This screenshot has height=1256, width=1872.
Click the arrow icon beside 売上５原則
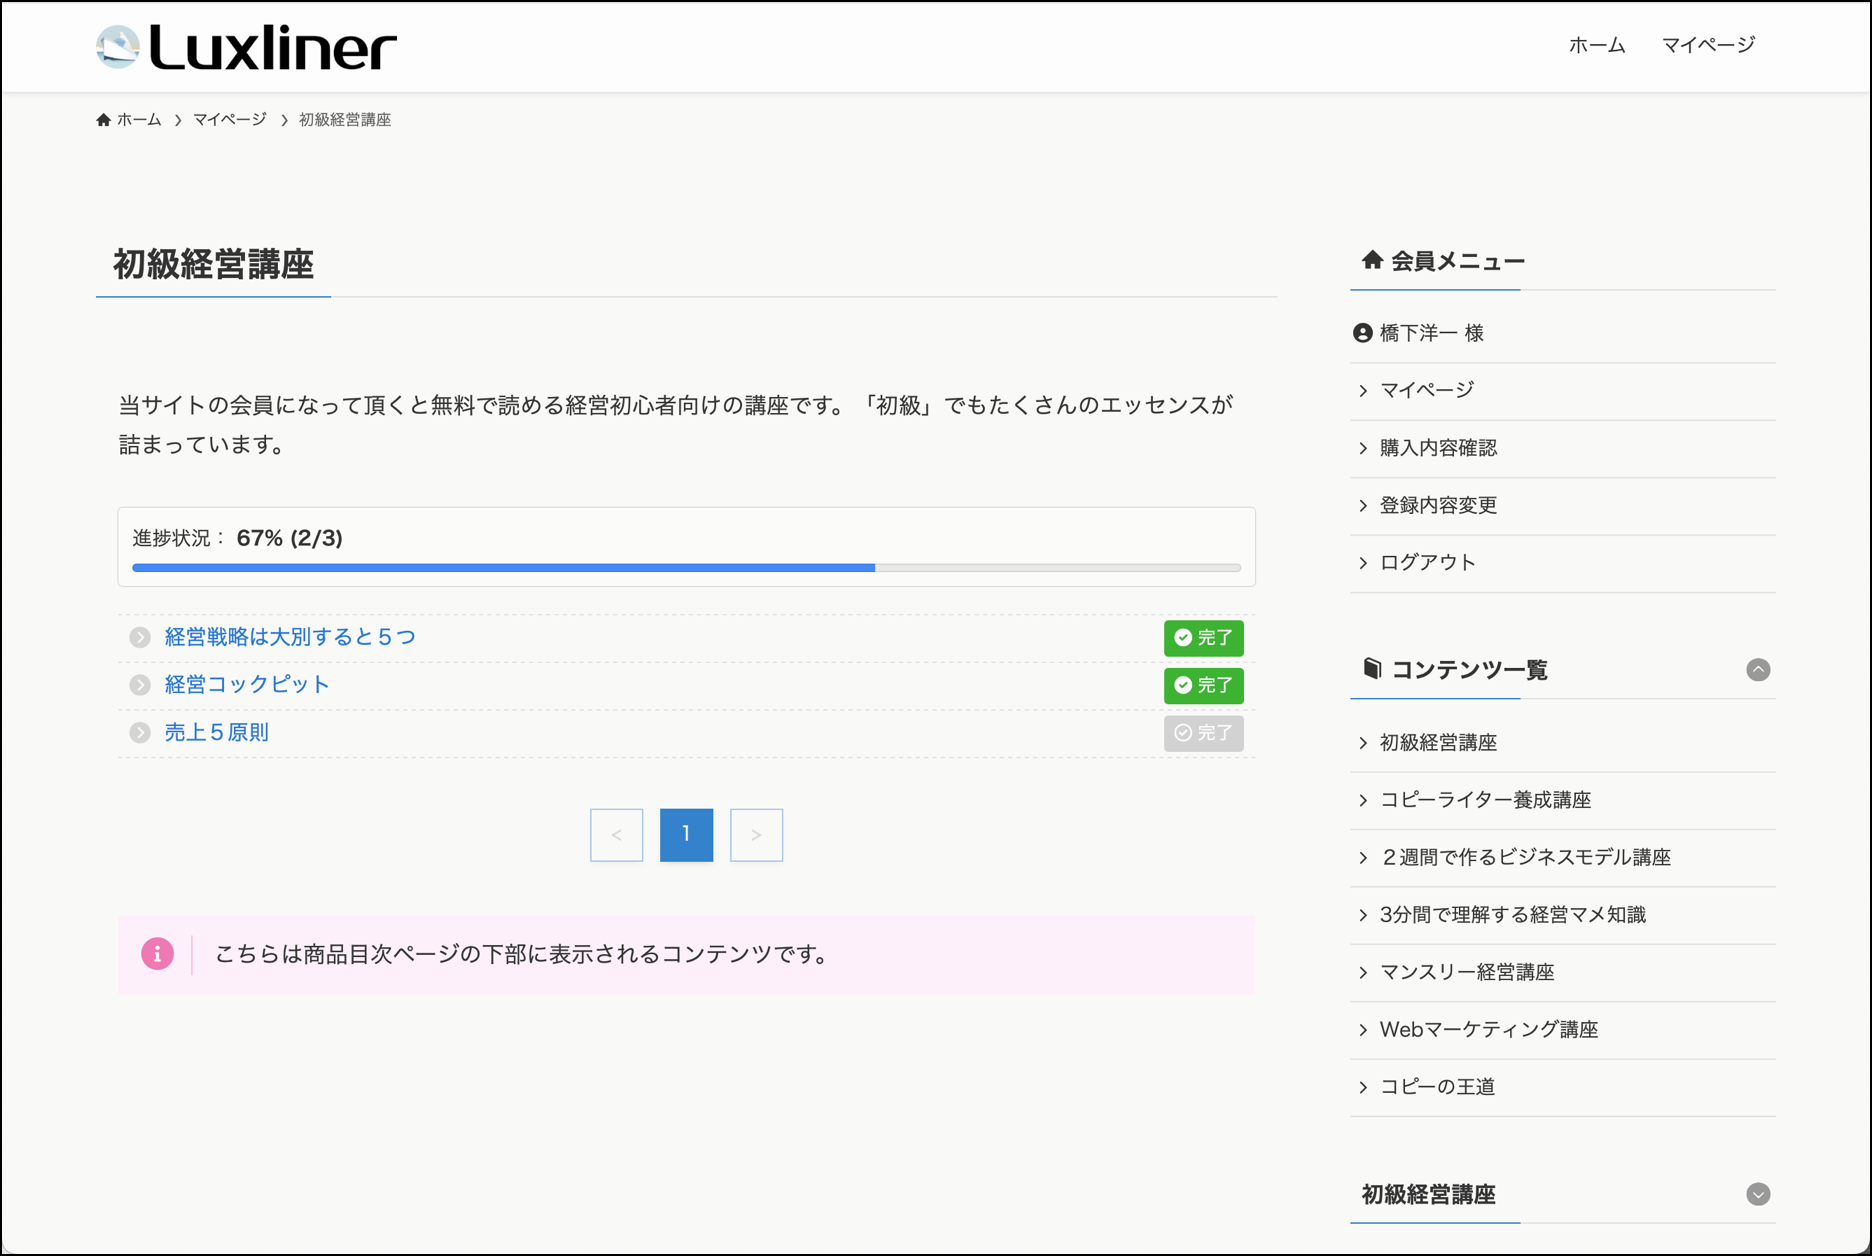point(140,733)
